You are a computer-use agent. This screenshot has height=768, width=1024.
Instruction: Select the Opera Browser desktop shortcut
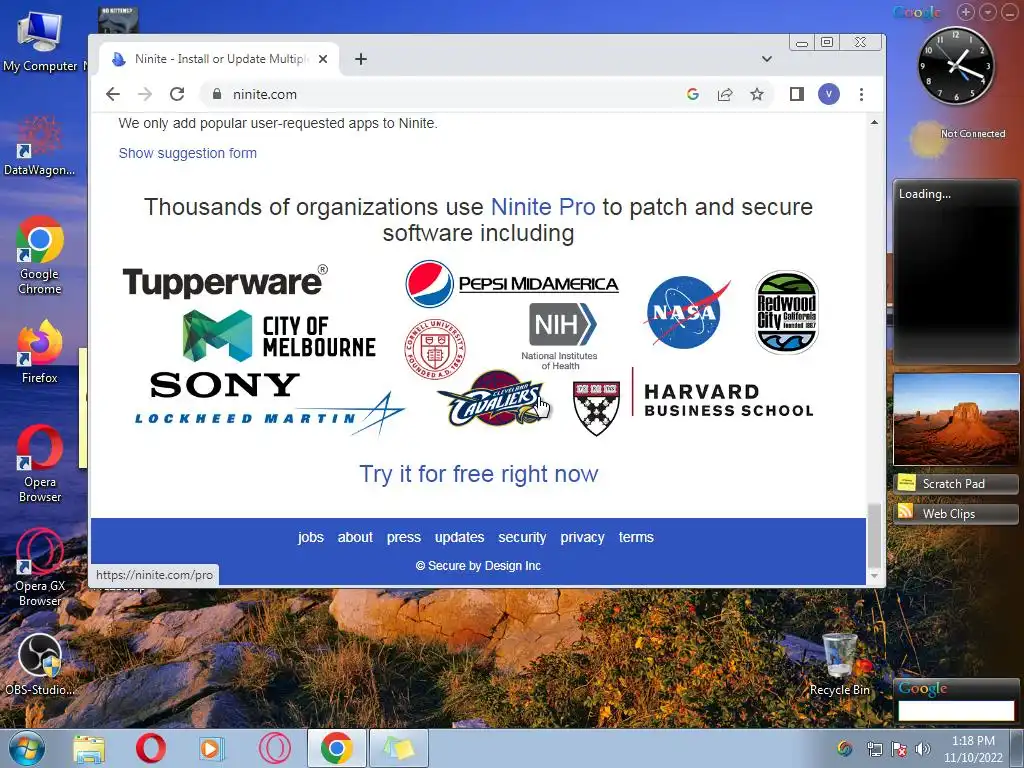[39, 464]
